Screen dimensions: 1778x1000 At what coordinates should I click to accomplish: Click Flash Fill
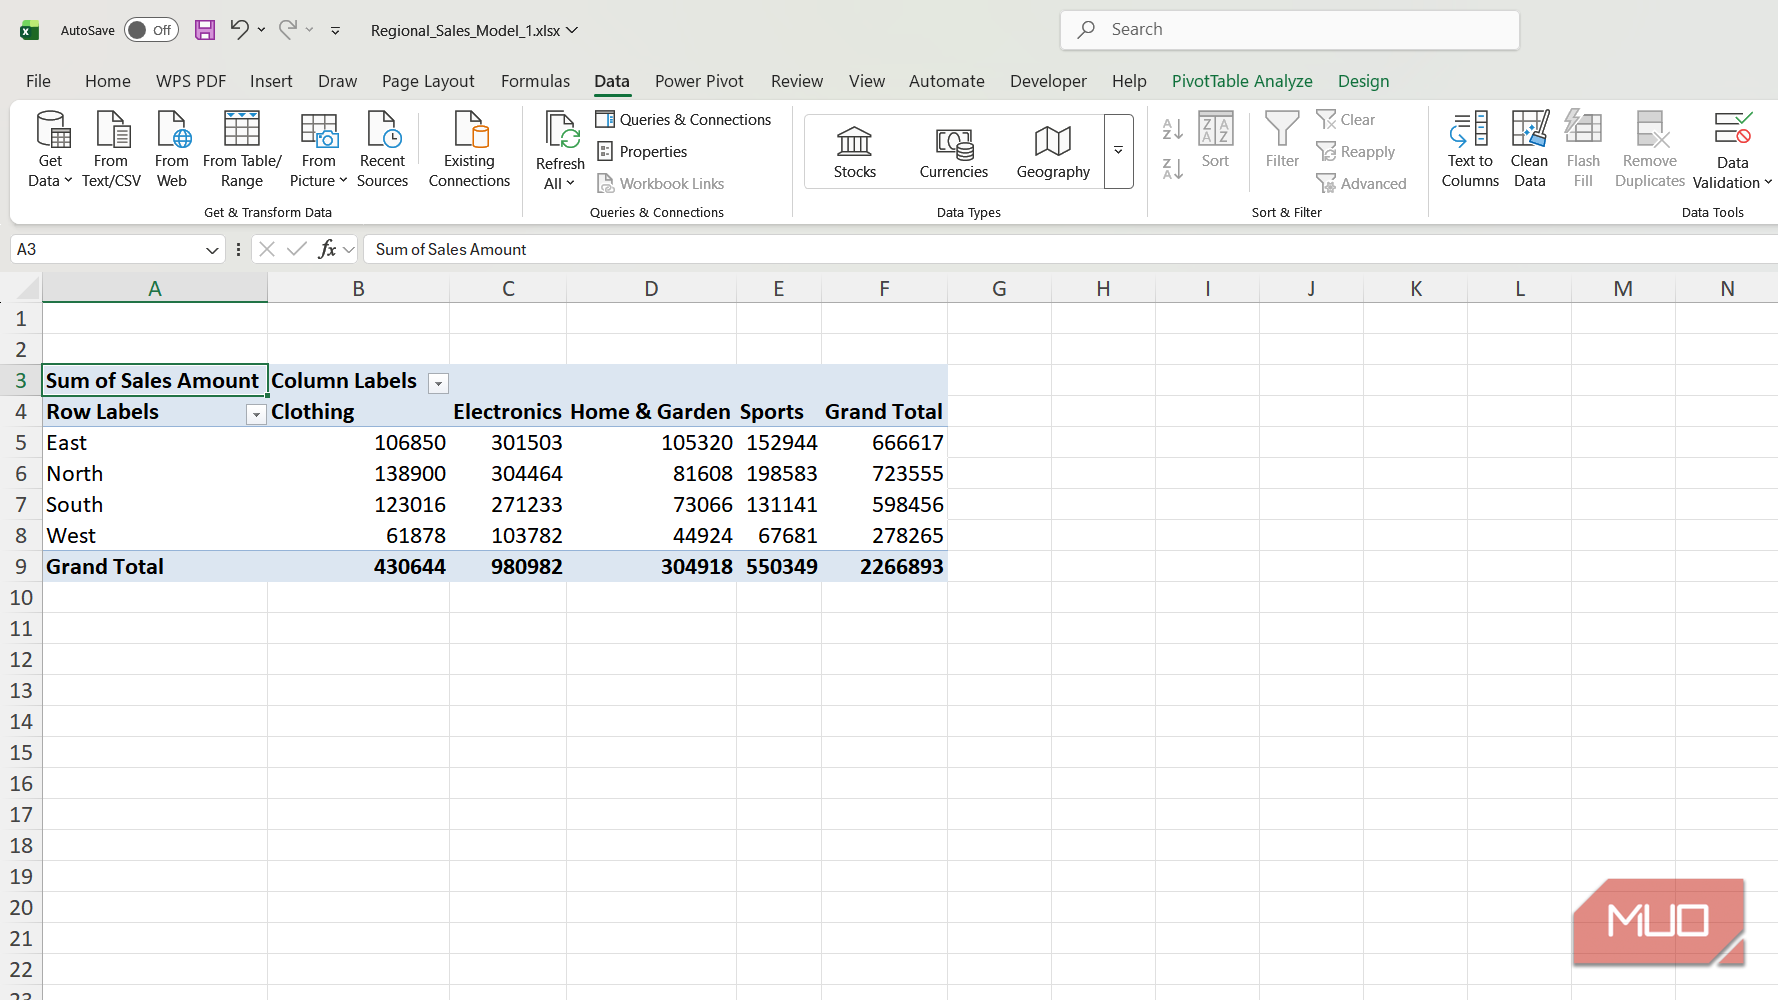point(1583,149)
